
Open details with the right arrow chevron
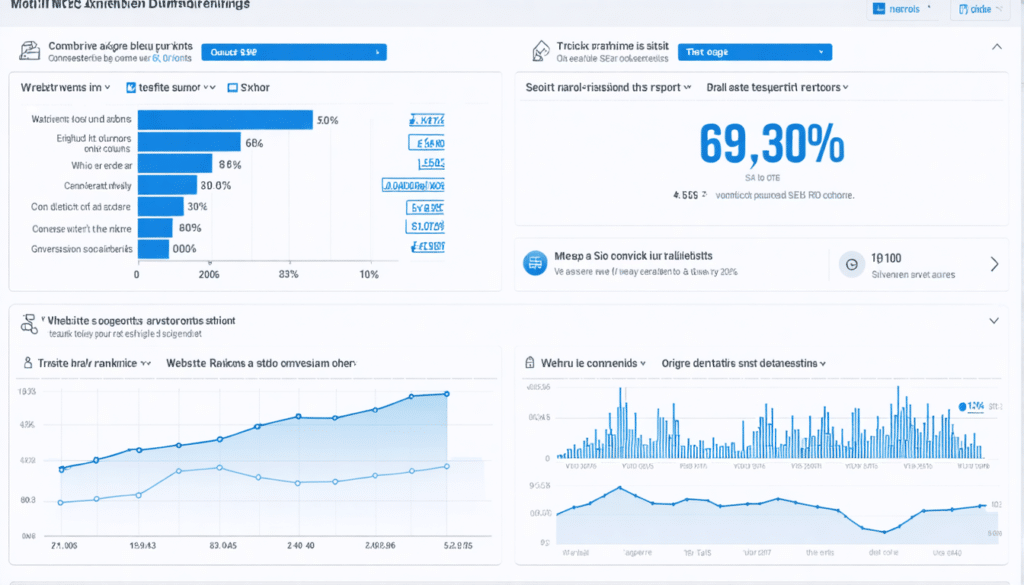[994, 264]
